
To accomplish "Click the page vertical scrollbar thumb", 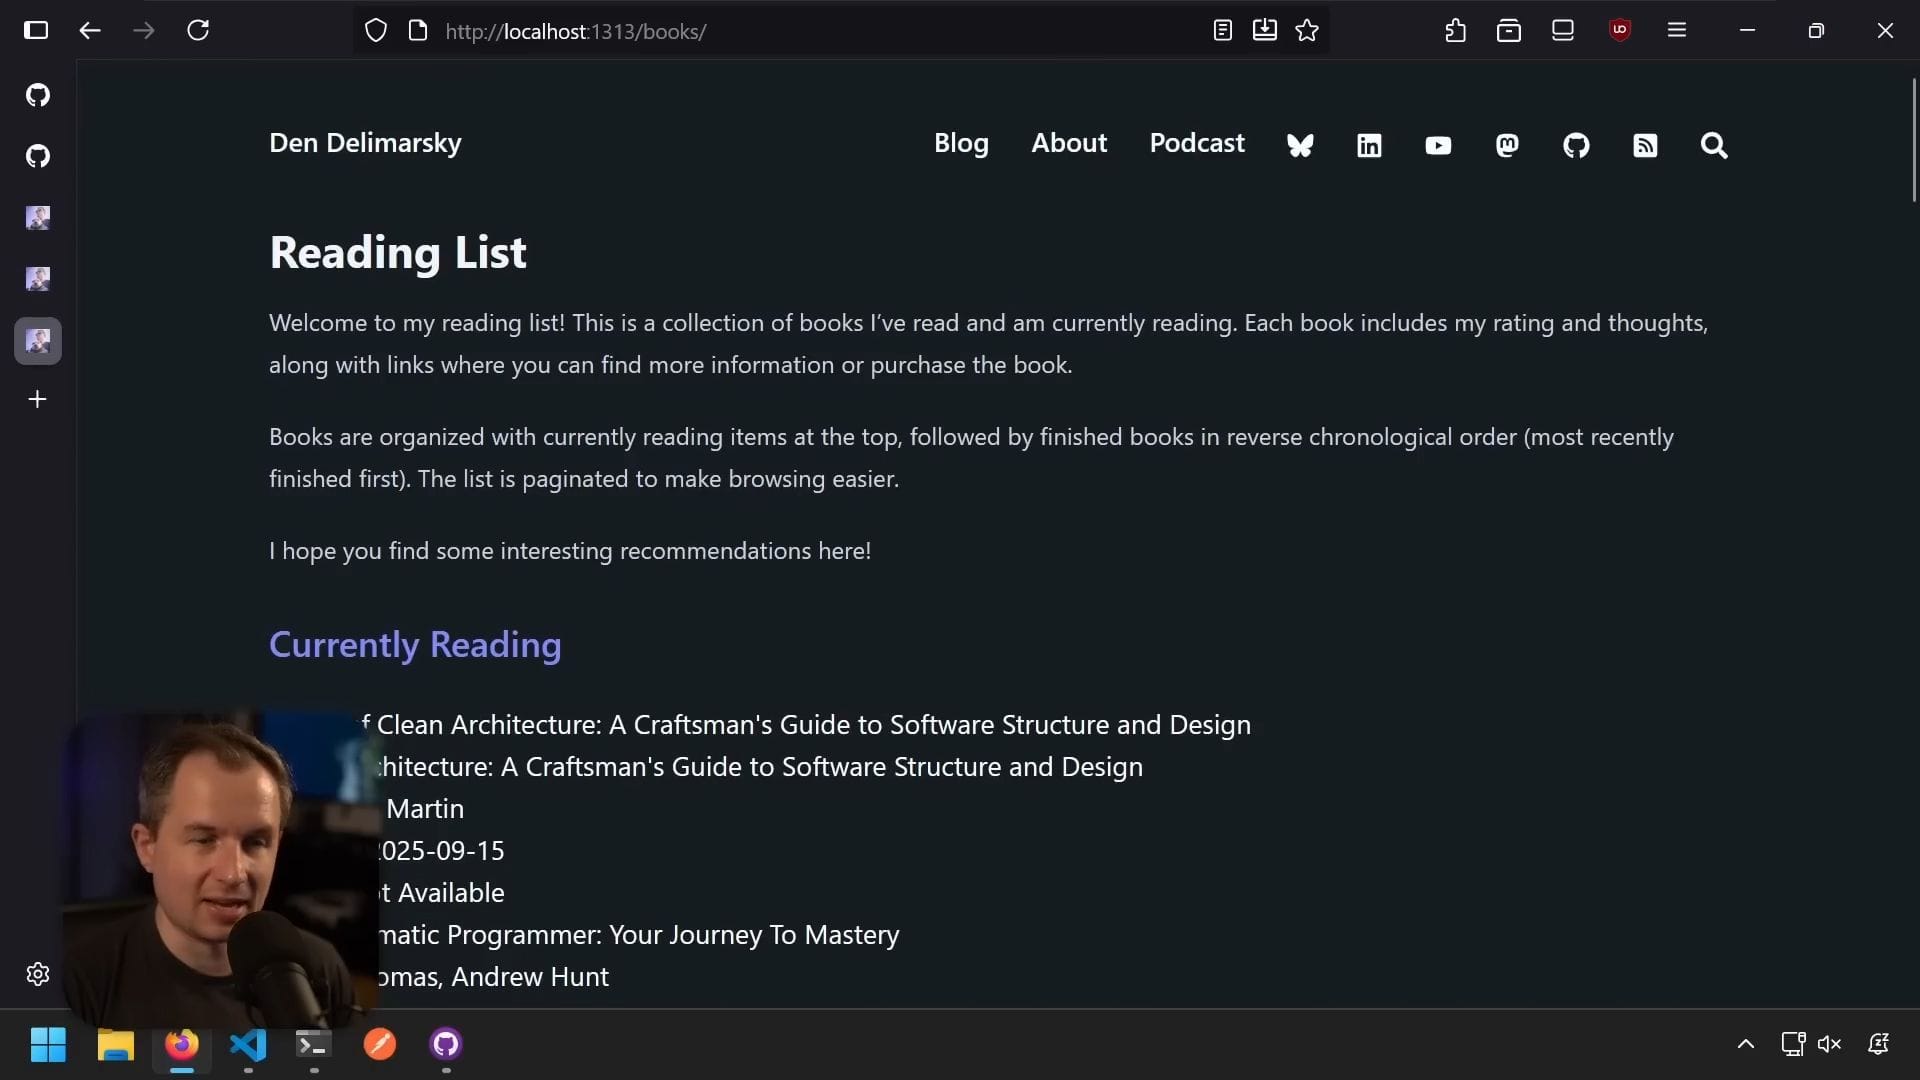I will [1914, 140].
